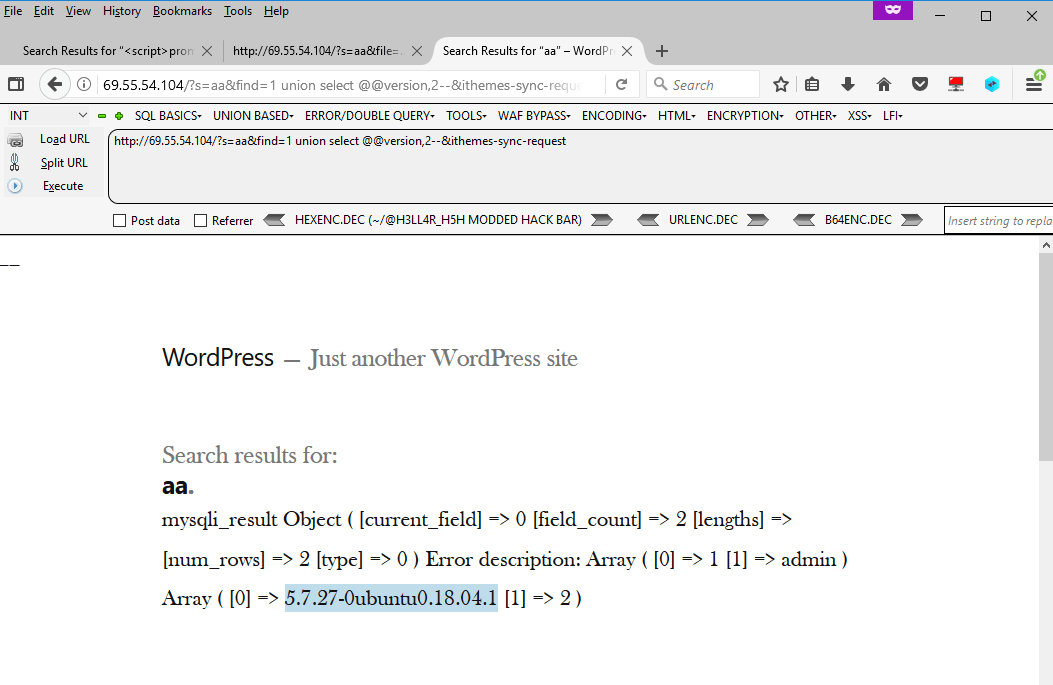The width and height of the screenshot is (1053, 685).
Task: Click the URLENC.DEC encoder label
Action: click(703, 220)
